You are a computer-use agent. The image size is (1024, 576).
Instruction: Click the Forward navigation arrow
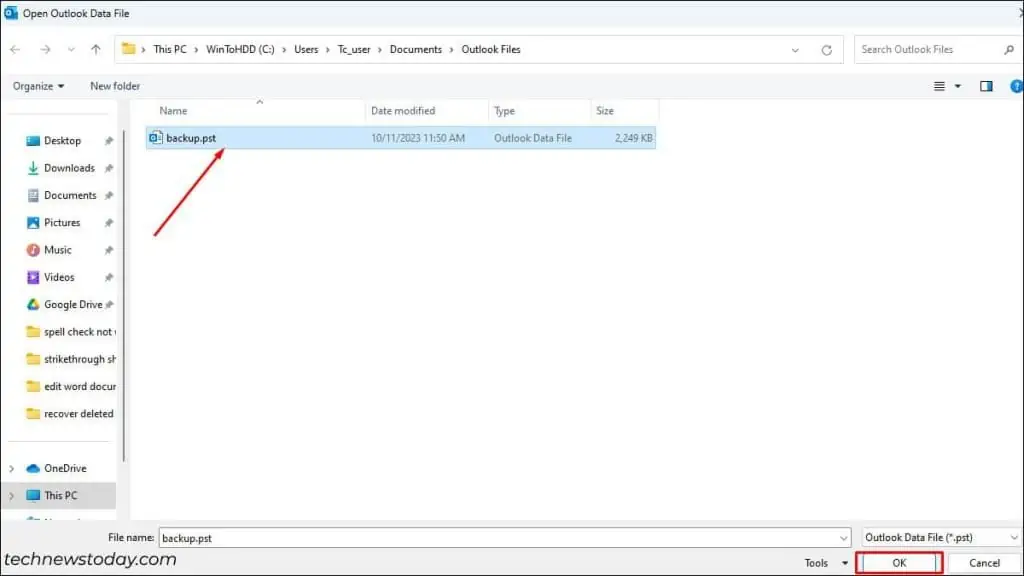[46, 48]
